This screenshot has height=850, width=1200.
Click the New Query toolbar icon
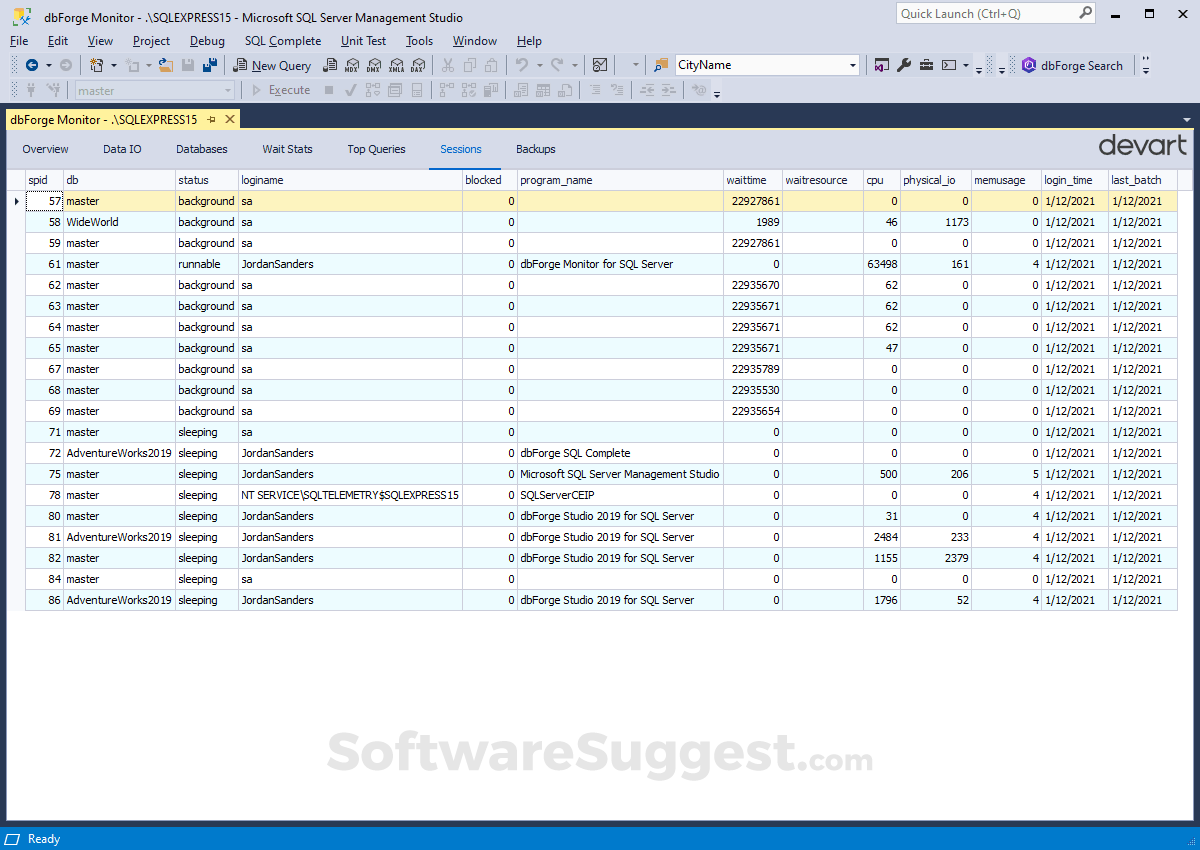[272, 65]
